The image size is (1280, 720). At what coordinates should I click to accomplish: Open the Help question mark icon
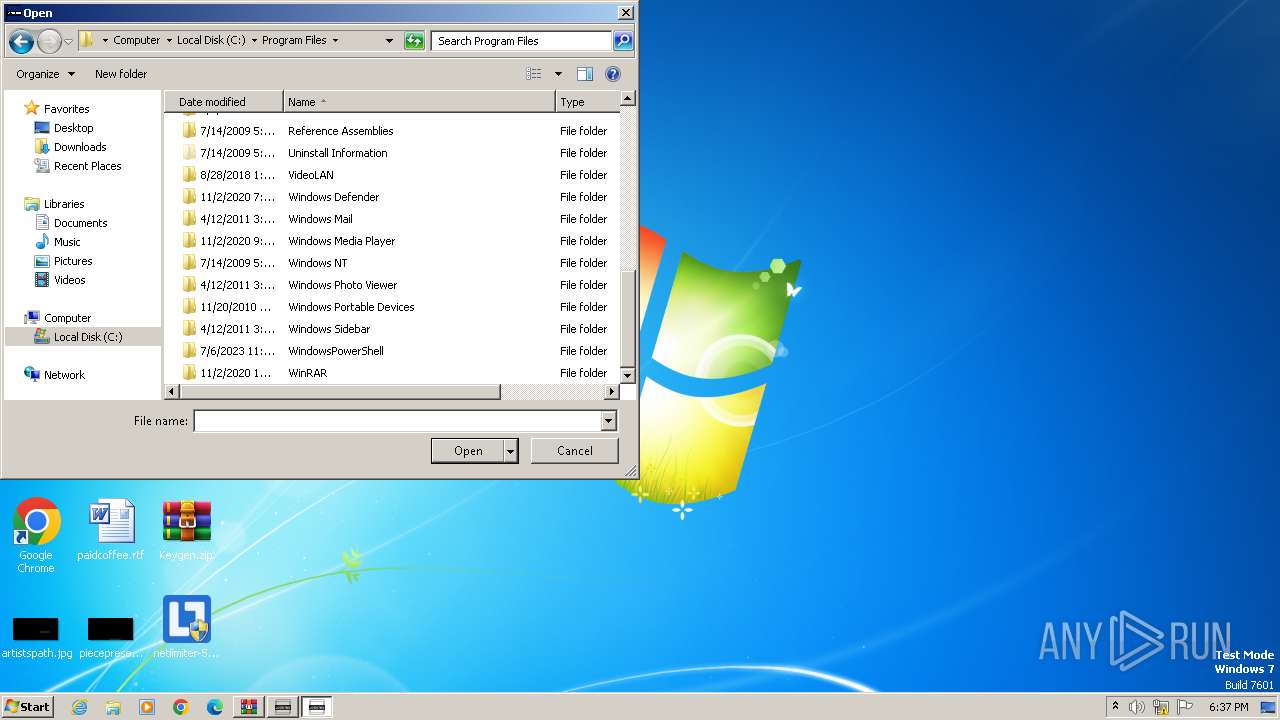coord(613,74)
